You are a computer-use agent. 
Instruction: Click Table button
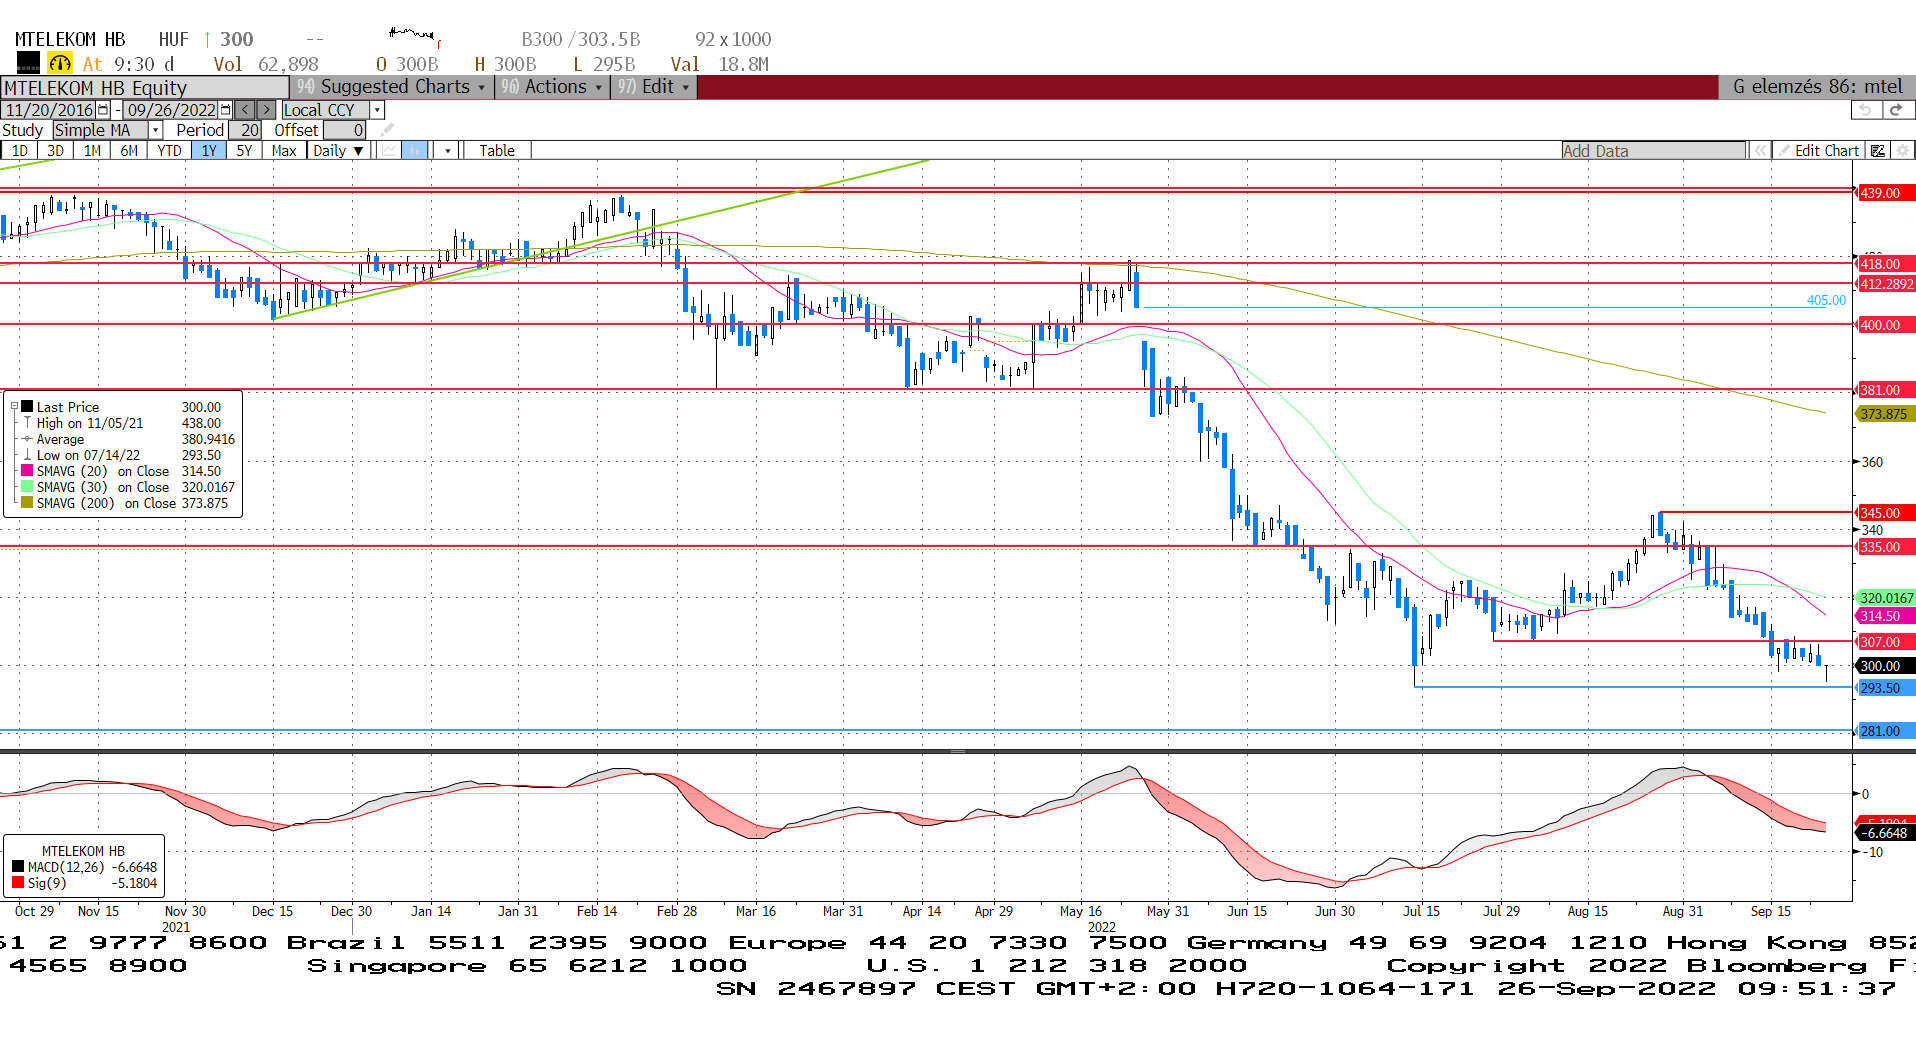coord(497,151)
